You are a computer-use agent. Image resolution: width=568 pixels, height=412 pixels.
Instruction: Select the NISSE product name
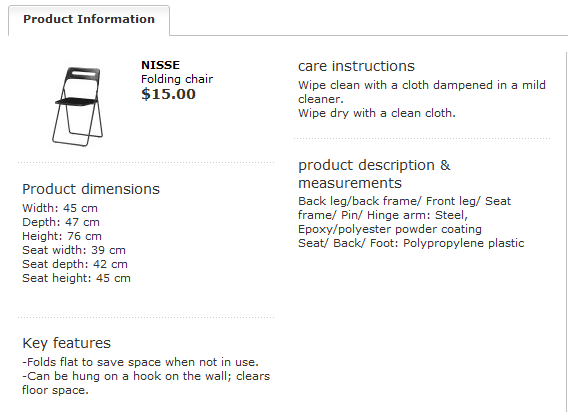(160, 65)
